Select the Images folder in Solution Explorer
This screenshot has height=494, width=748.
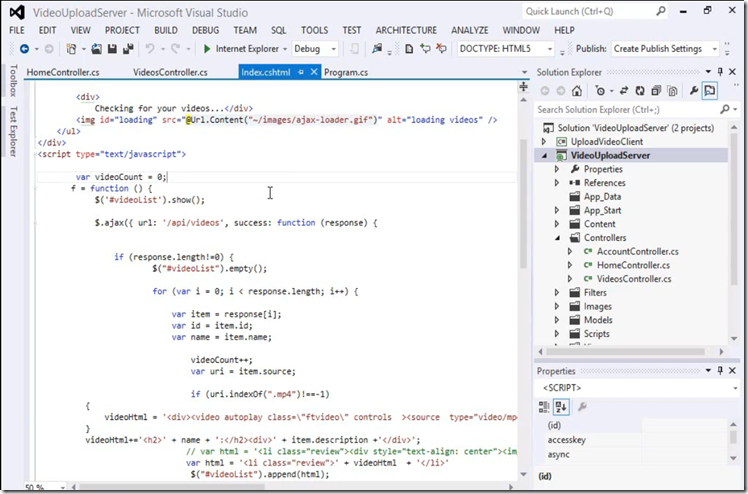tap(598, 307)
